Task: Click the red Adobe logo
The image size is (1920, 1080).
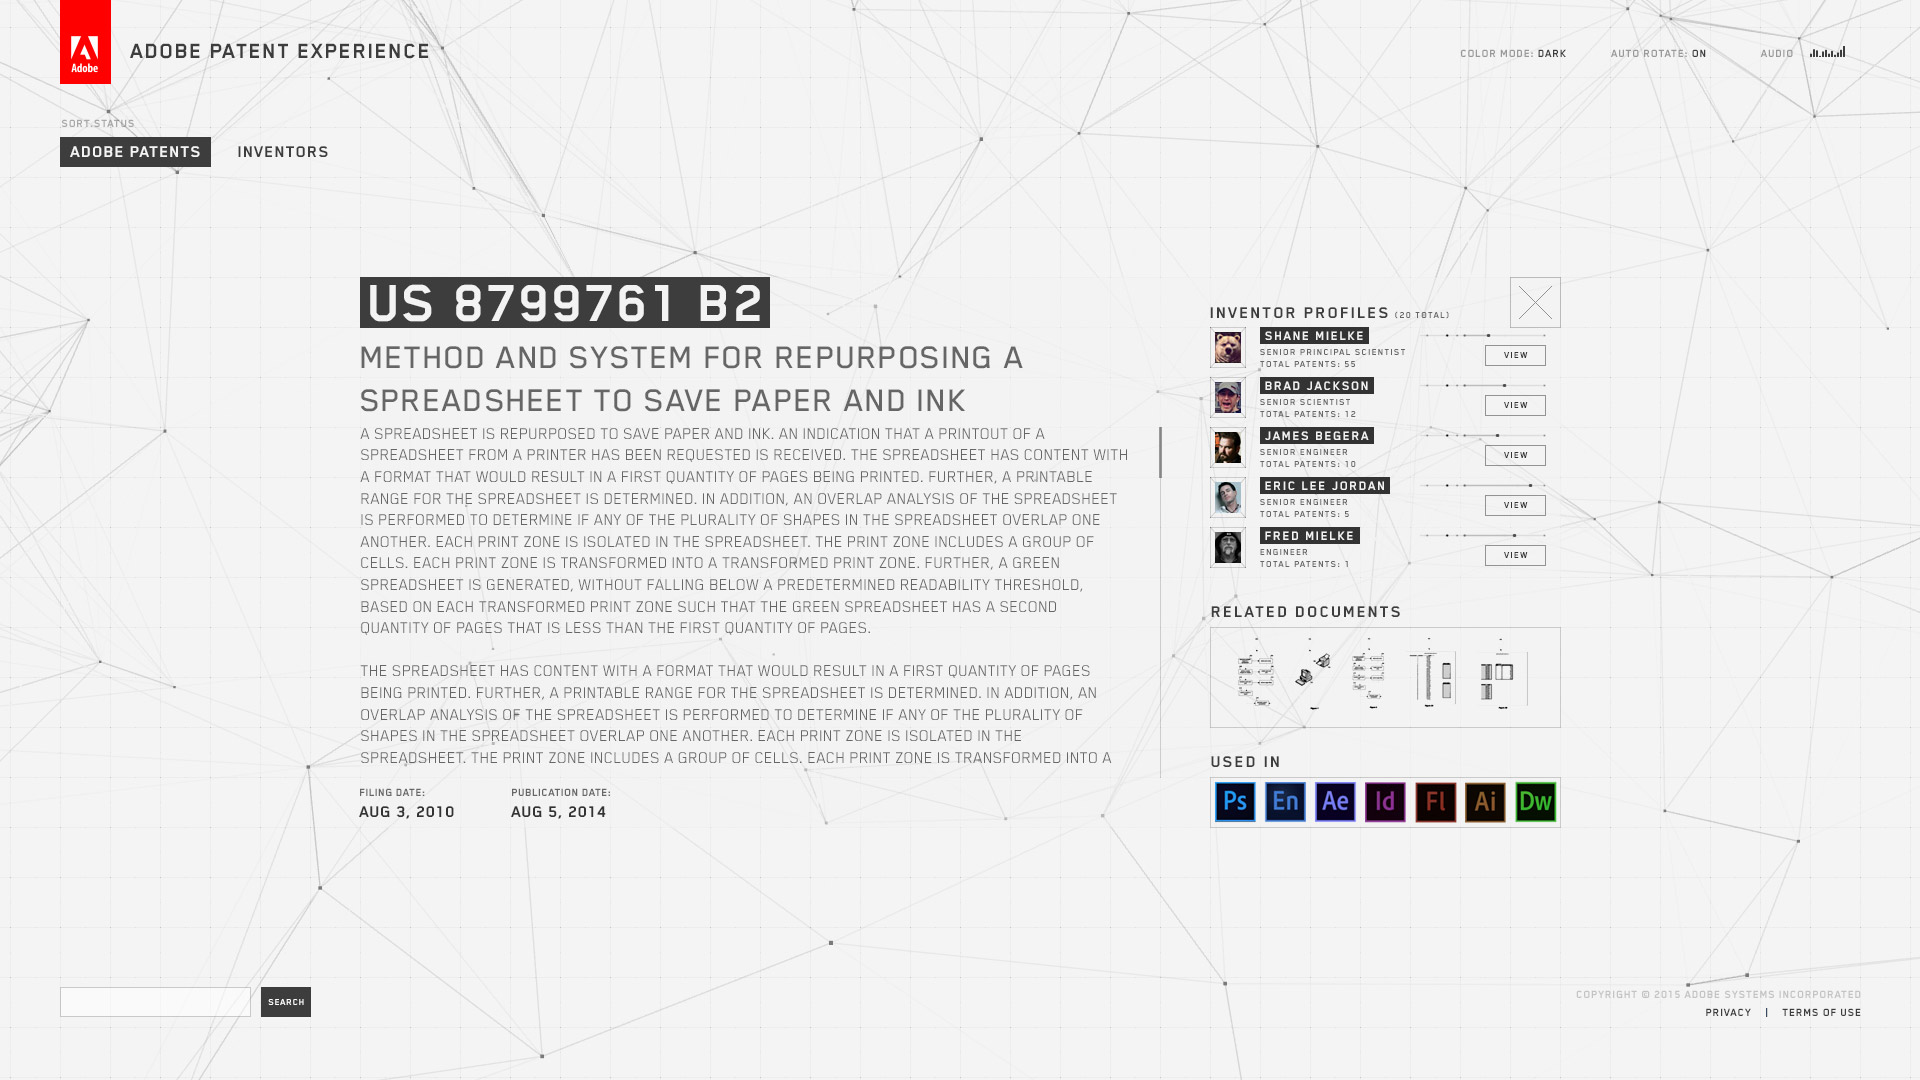Action: click(x=85, y=42)
